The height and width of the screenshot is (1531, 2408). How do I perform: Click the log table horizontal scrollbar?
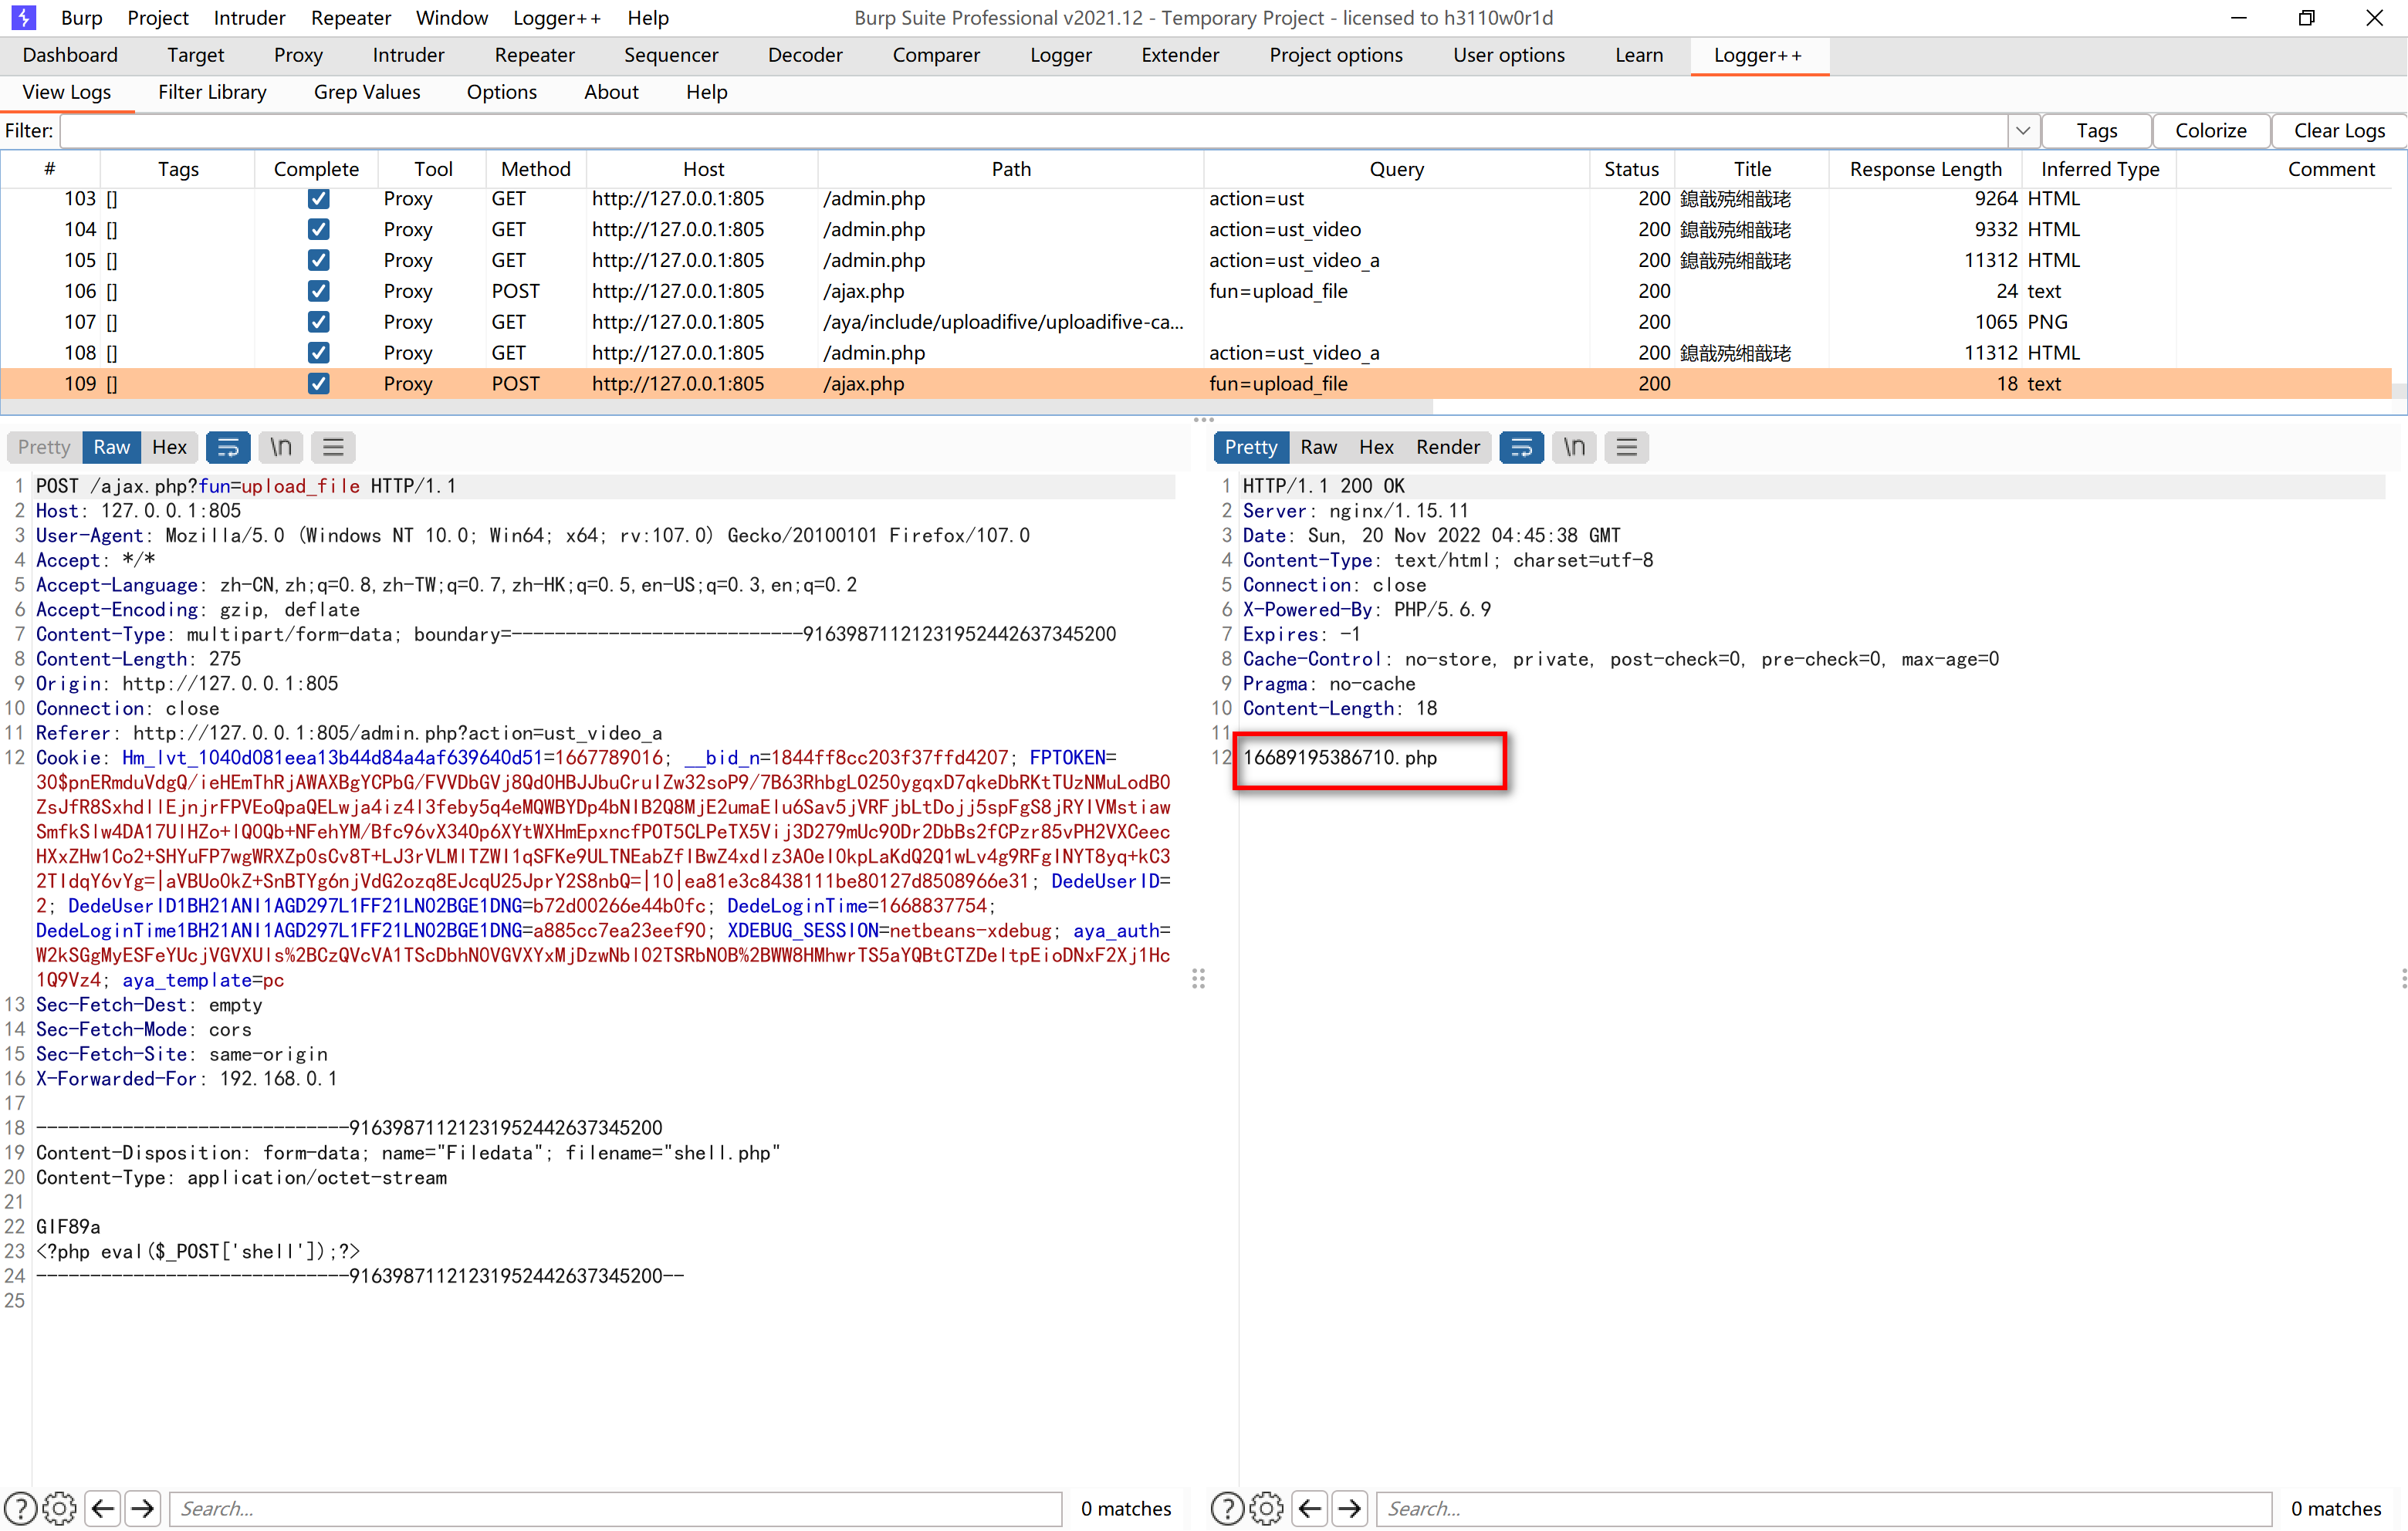(716, 408)
